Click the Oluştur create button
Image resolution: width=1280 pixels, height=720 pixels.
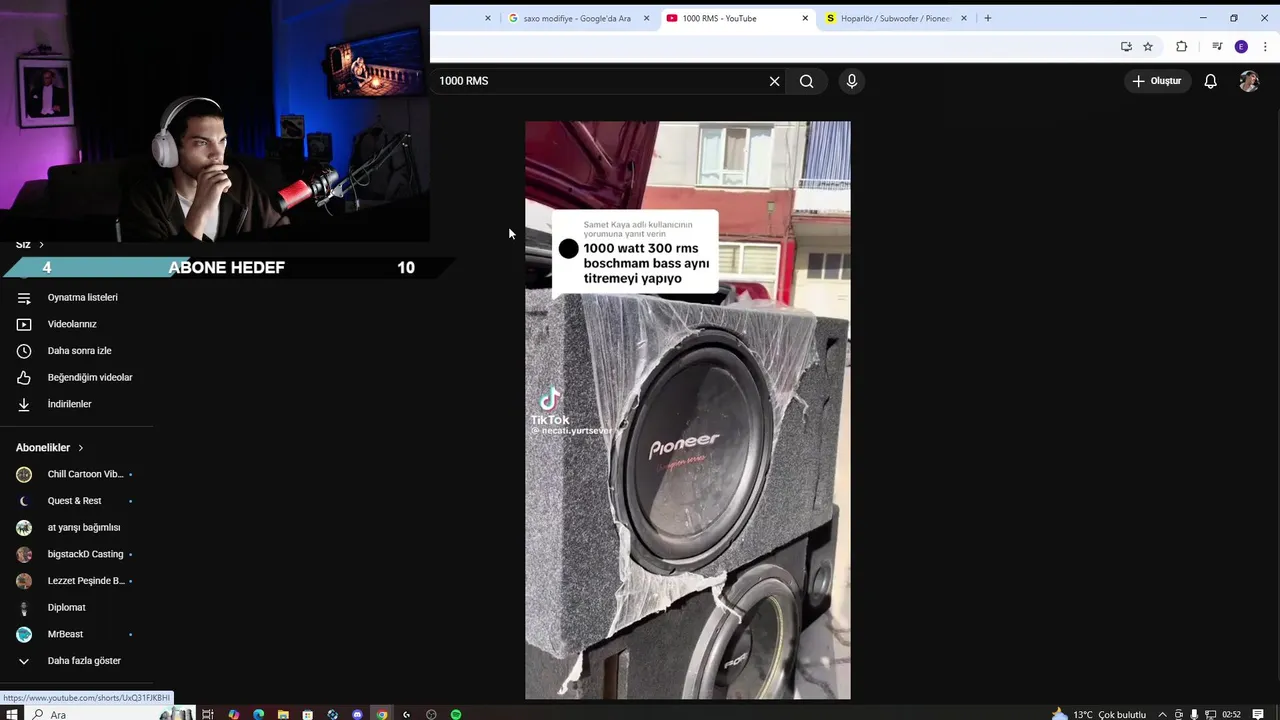[1156, 81]
